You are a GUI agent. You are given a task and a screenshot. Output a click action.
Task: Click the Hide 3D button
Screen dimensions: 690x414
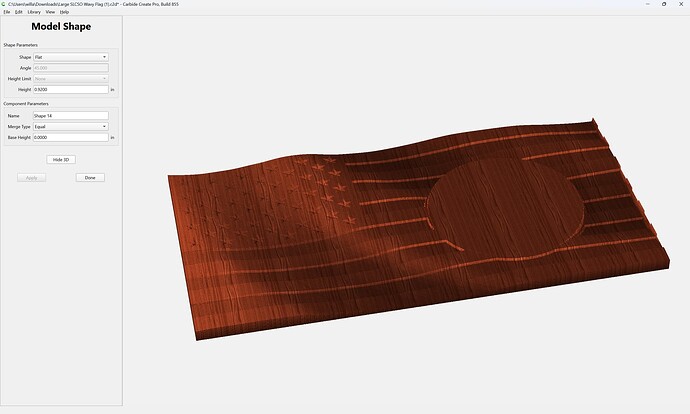tap(61, 160)
